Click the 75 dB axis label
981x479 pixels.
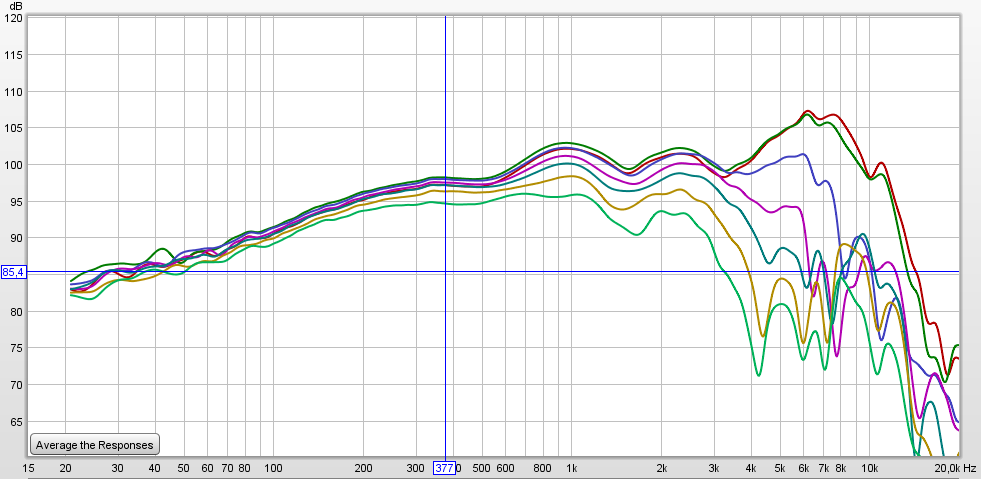click(17, 348)
